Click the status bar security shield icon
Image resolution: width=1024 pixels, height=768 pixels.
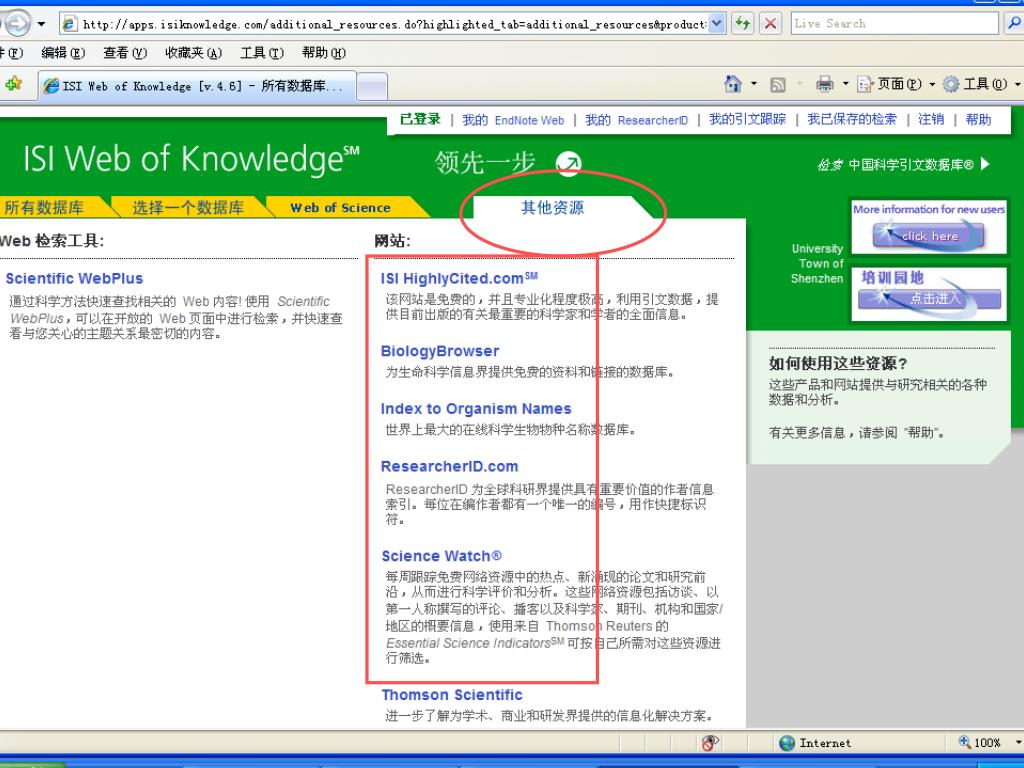click(x=710, y=743)
